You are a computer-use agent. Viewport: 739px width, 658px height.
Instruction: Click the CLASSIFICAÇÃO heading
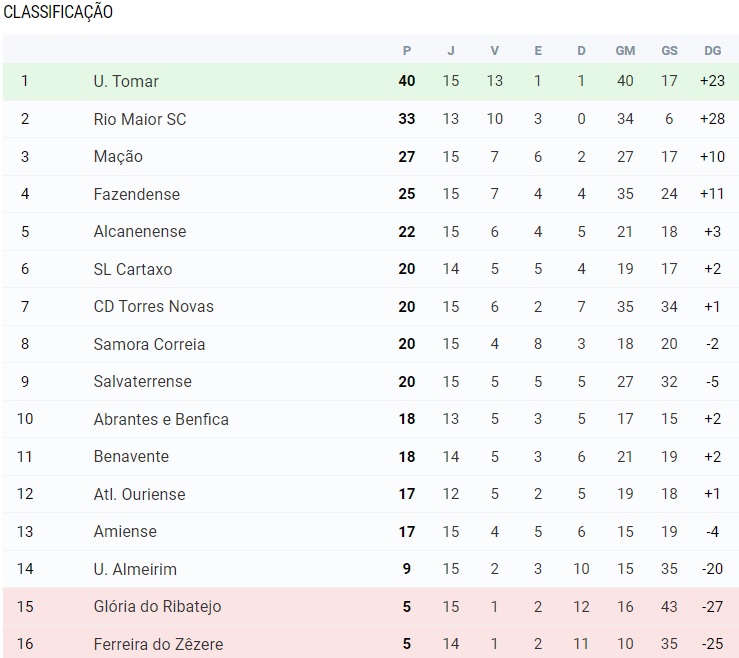pyautogui.click(x=58, y=13)
